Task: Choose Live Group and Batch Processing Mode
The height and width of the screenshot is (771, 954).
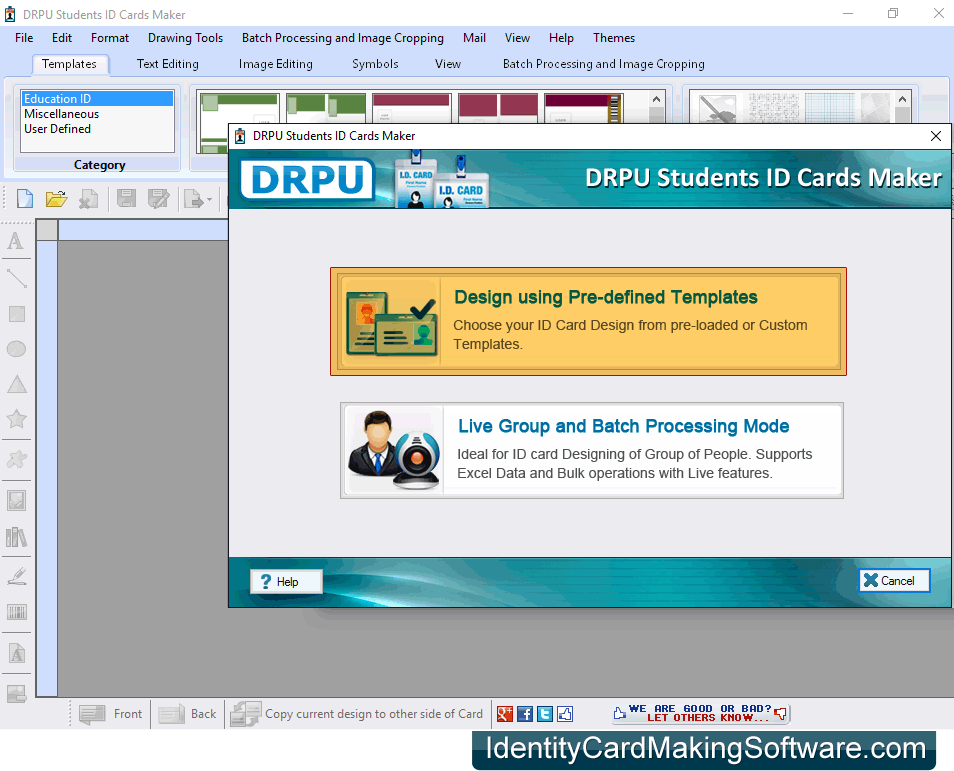Action: 591,450
